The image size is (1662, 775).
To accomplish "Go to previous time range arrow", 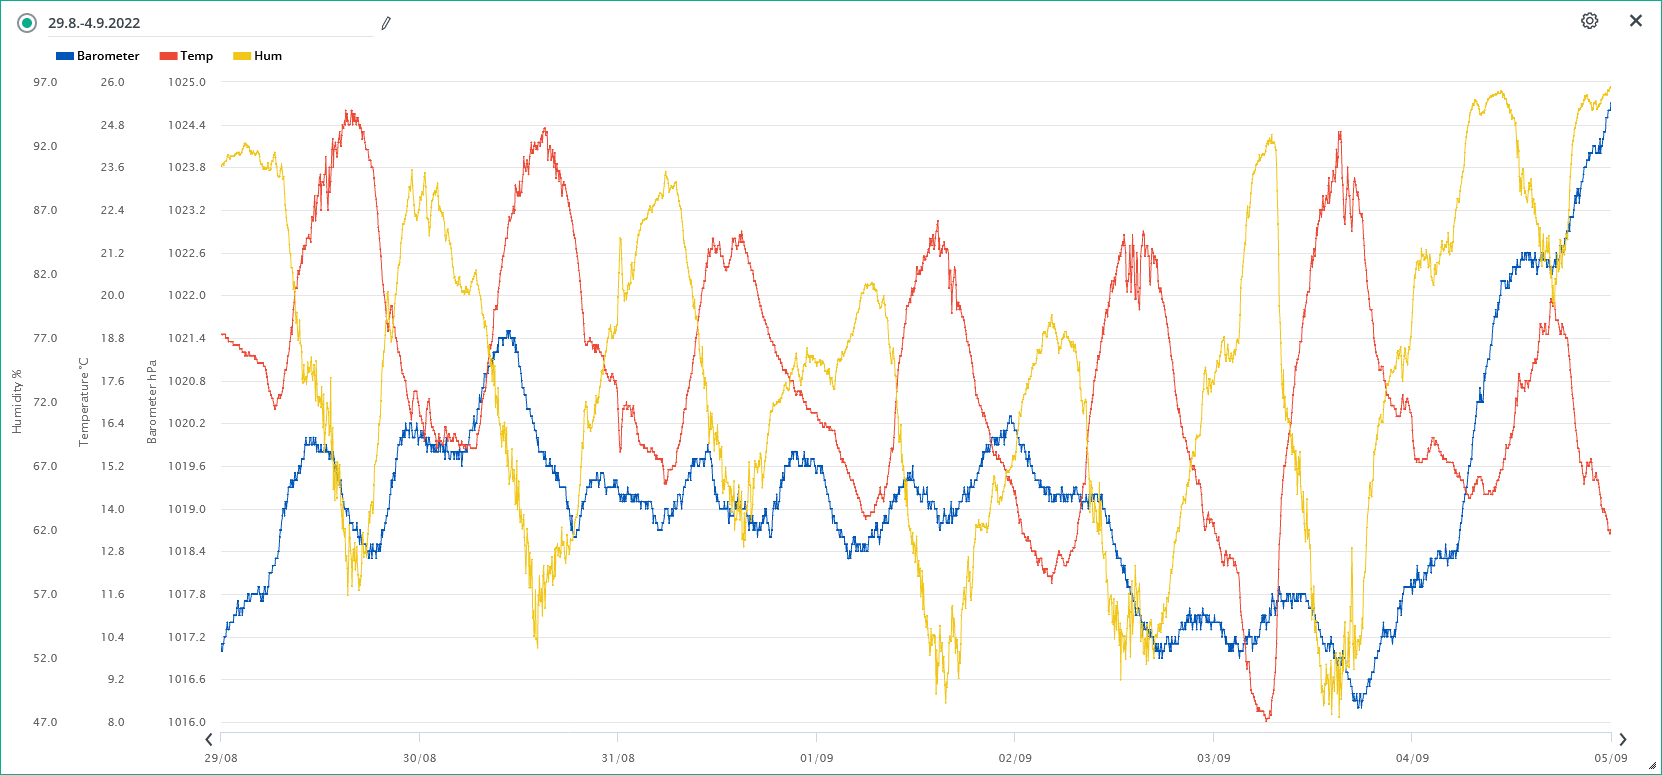I will coord(209,740).
